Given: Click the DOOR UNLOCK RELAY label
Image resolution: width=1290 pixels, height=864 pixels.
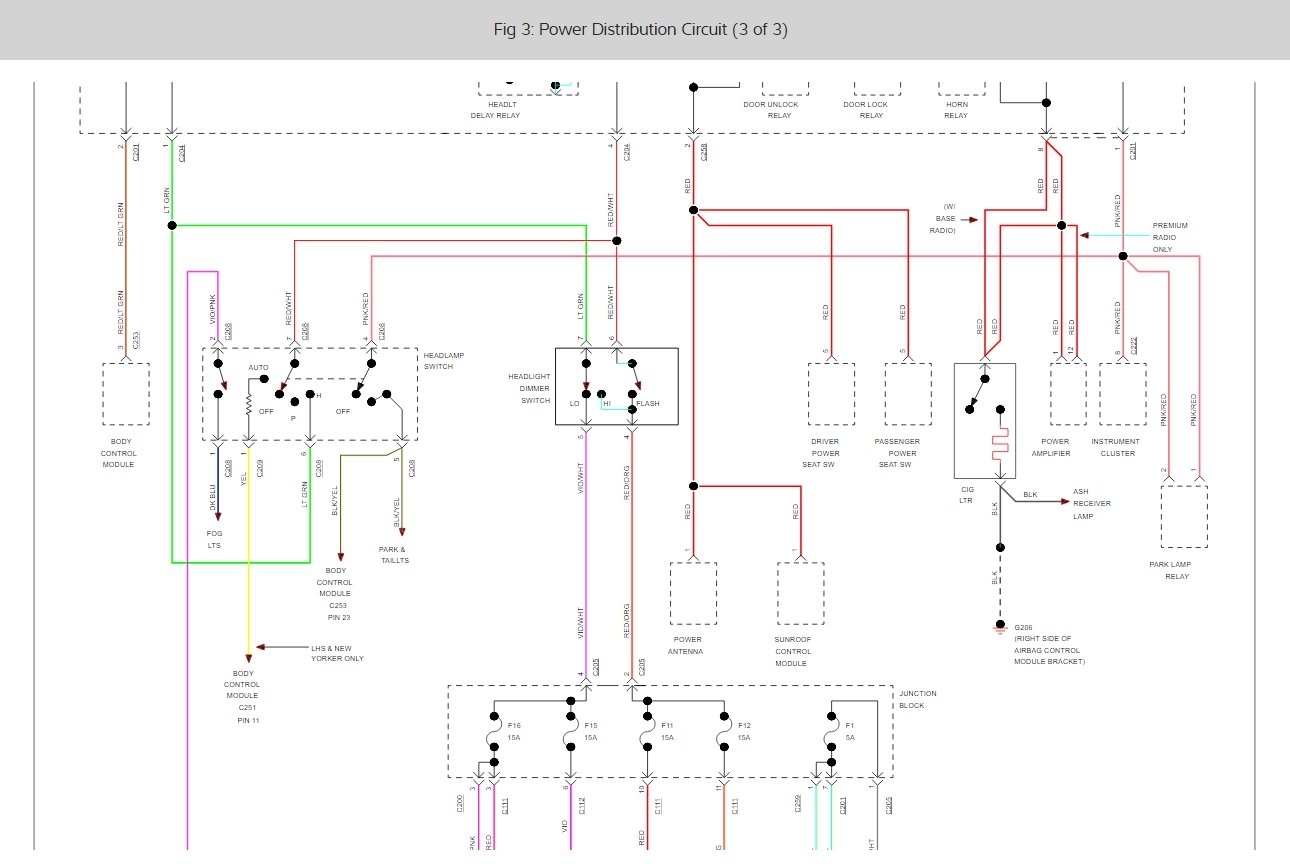Looking at the screenshot, I should [771, 109].
